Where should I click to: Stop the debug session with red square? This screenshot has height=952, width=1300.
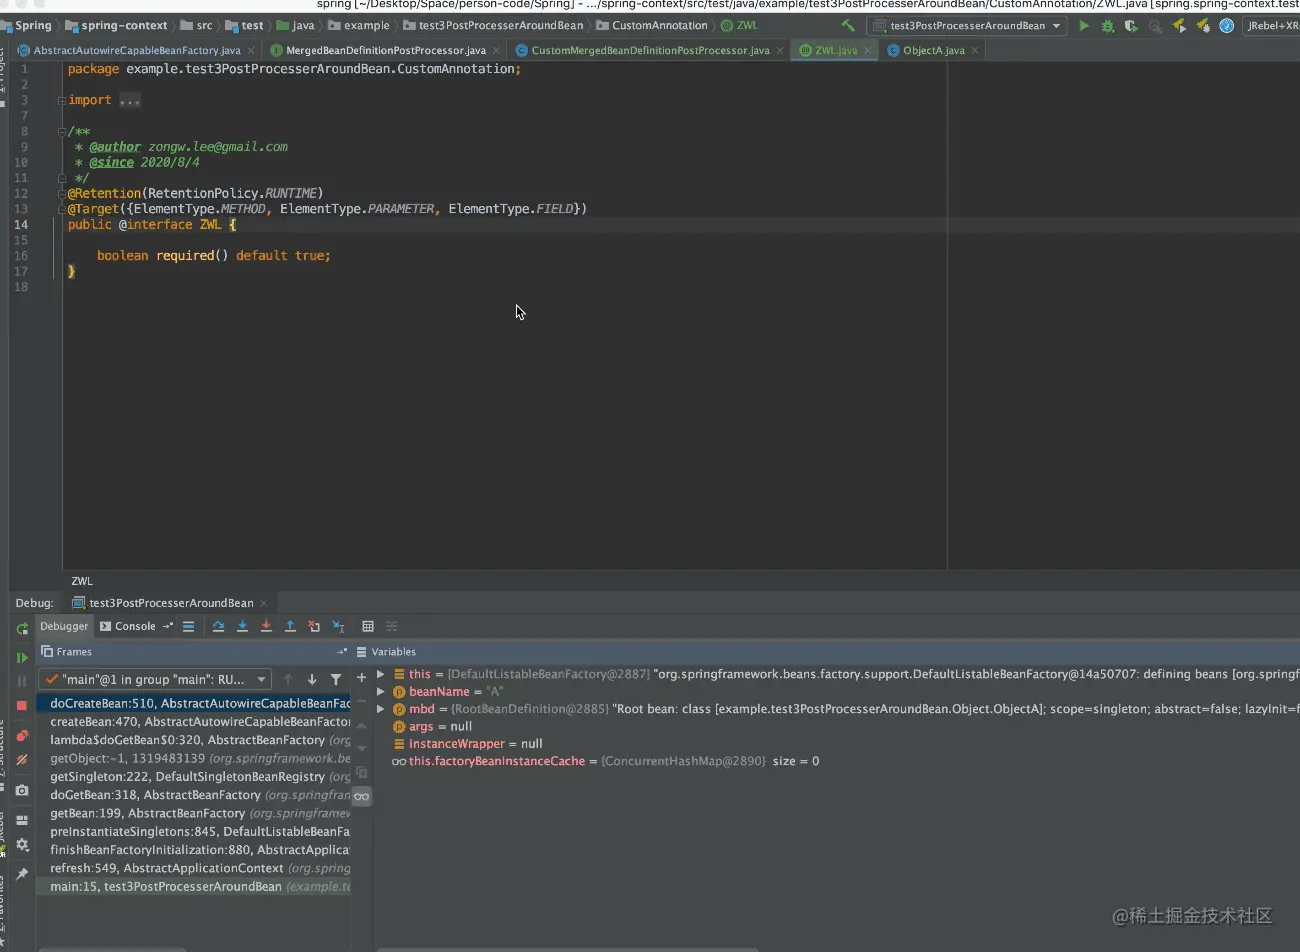point(22,705)
